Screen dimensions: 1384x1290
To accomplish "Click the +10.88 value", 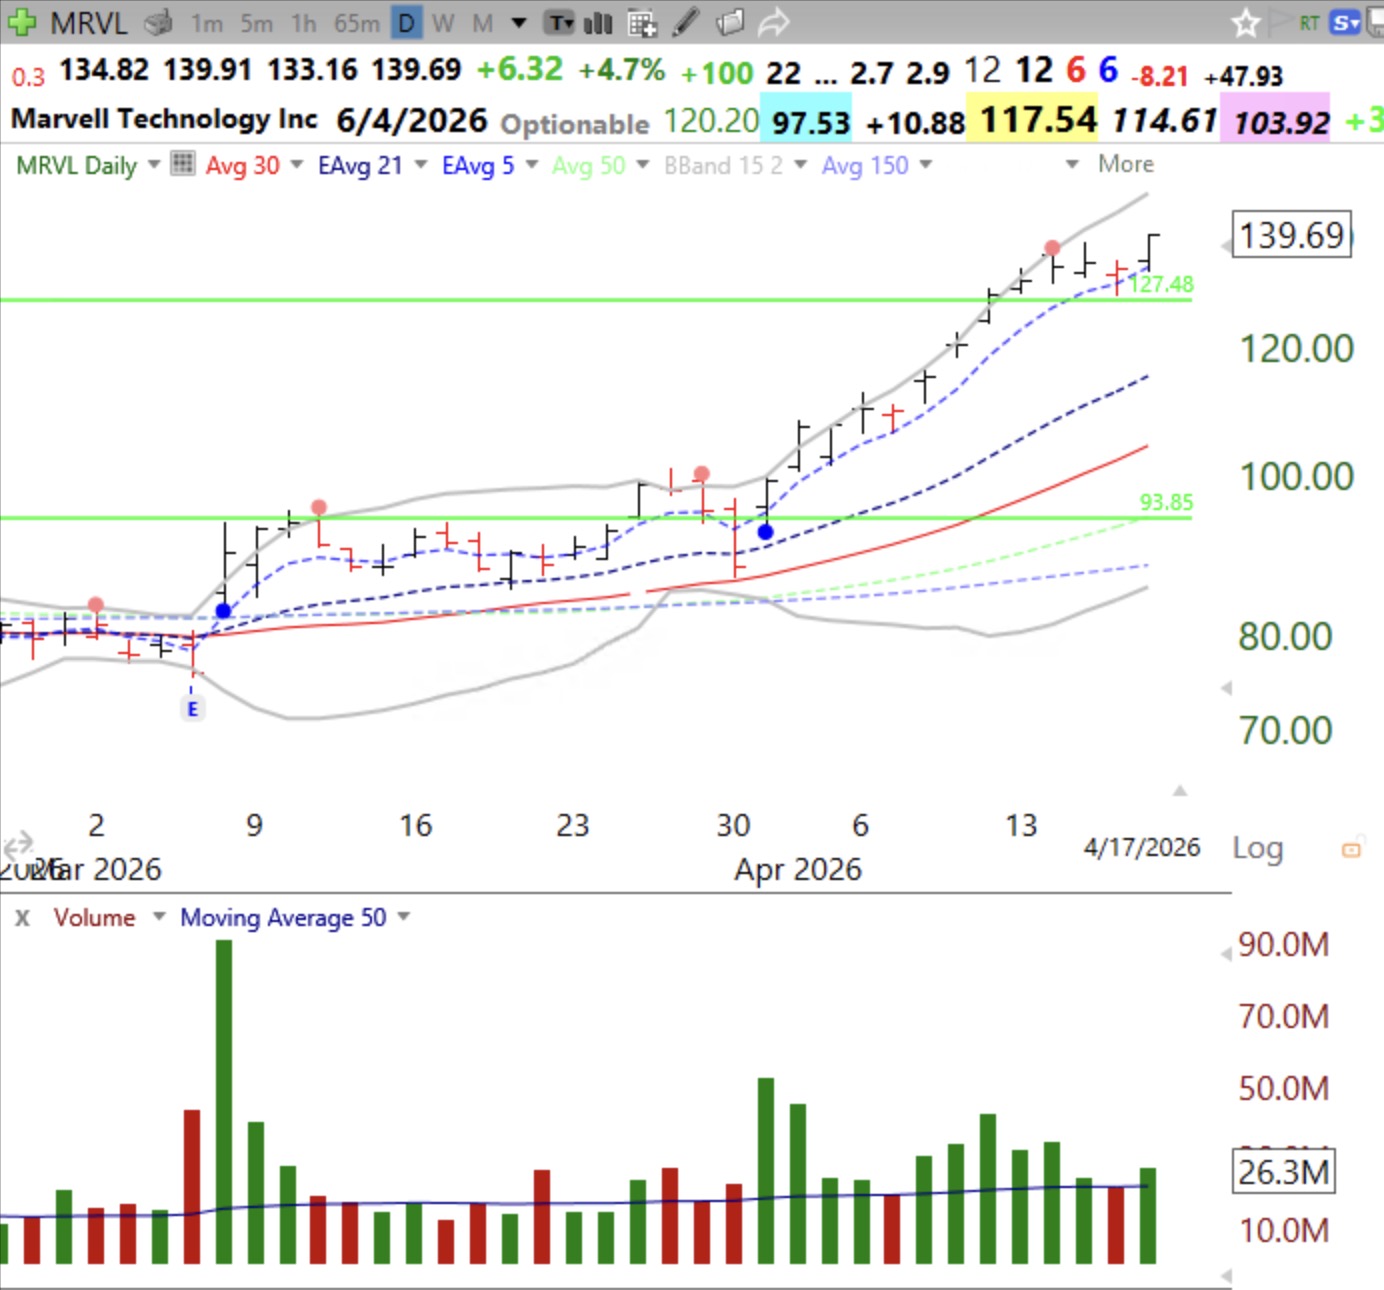I will coord(915,124).
